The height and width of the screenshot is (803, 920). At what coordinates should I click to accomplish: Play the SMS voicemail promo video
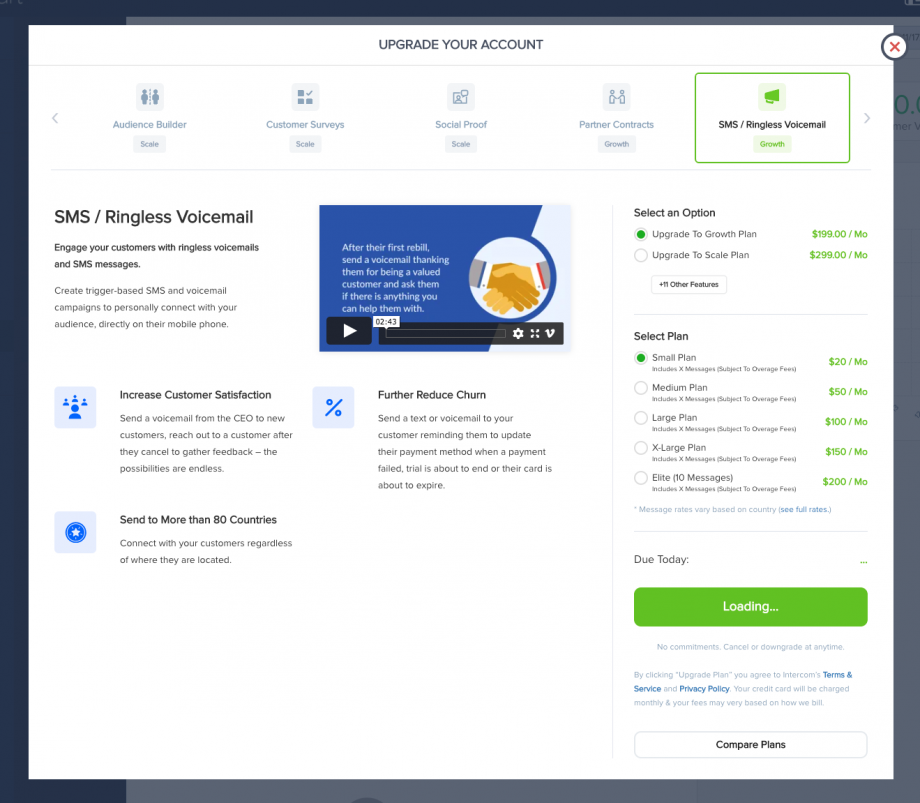[348, 331]
